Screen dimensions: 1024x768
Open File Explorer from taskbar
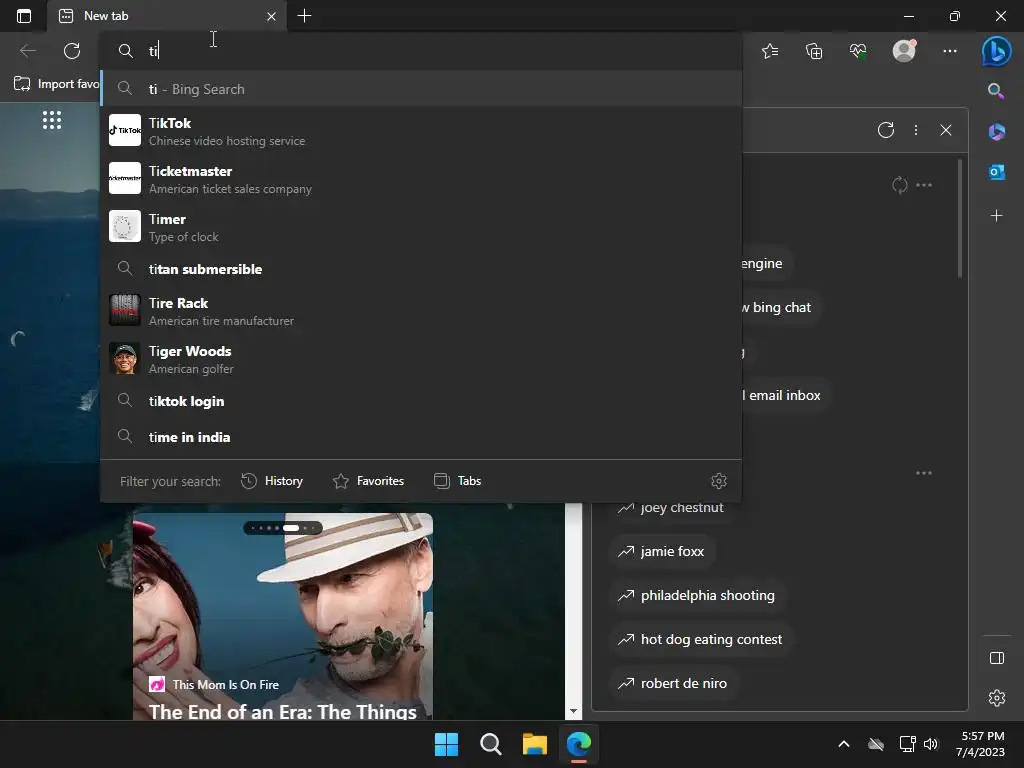pos(535,744)
